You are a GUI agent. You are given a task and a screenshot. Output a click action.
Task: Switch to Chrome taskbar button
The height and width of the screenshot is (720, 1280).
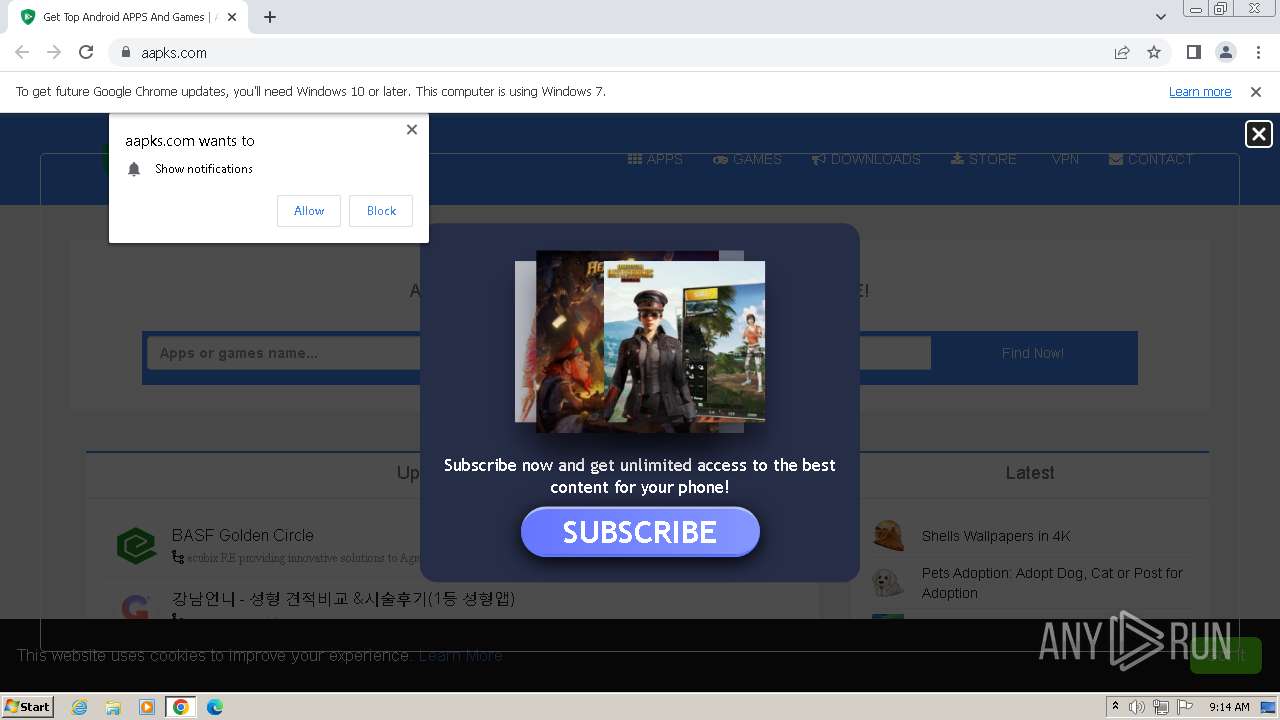(x=181, y=707)
